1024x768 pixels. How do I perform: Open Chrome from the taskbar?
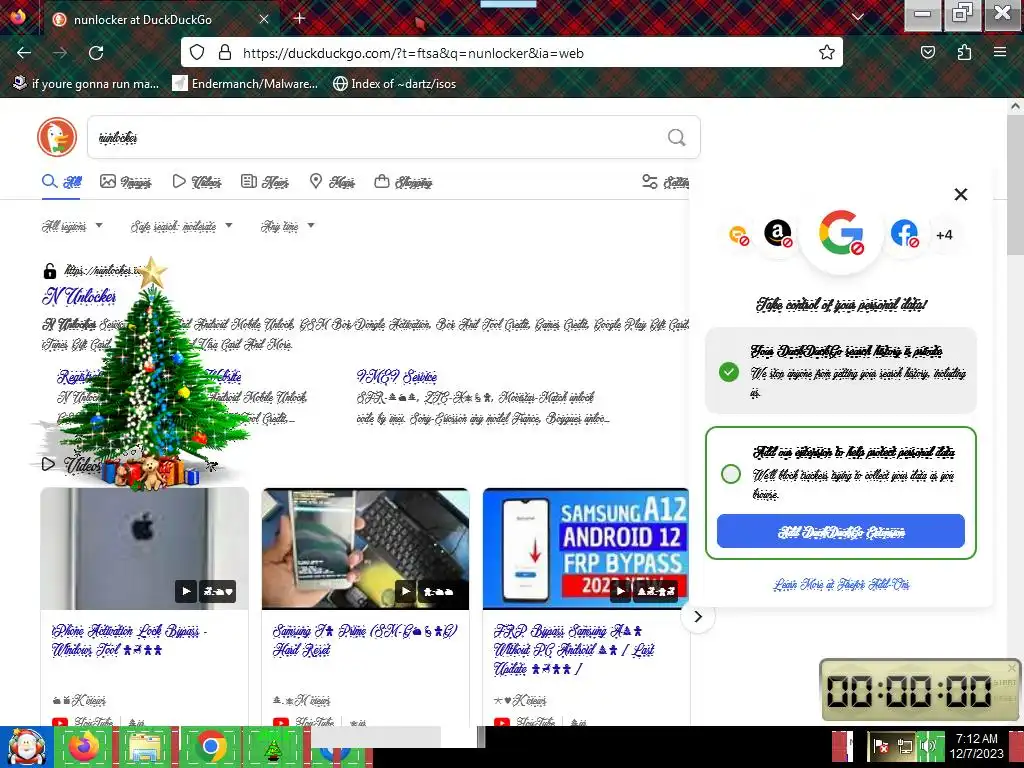point(210,747)
